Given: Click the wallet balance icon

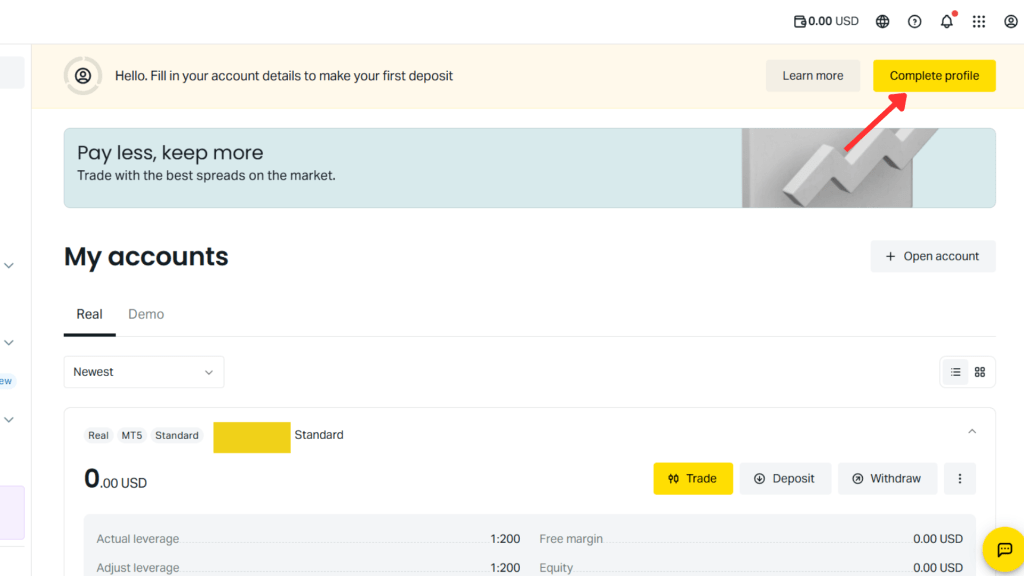Looking at the screenshot, I should tap(799, 21).
